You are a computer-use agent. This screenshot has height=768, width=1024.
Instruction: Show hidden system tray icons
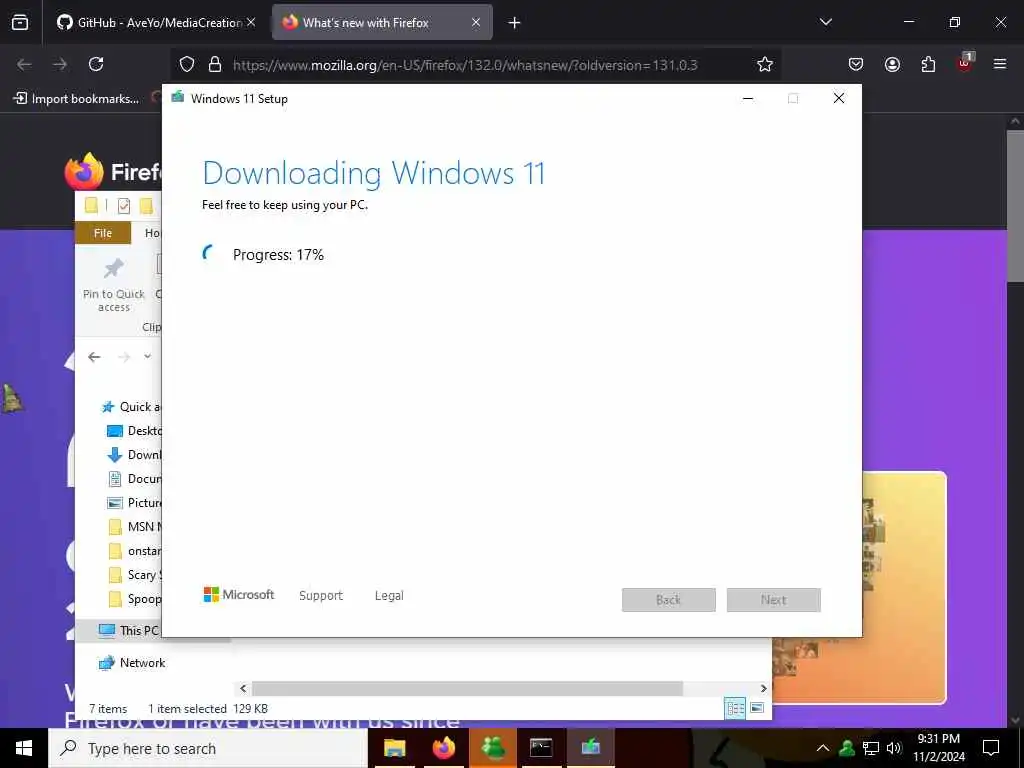click(823, 748)
